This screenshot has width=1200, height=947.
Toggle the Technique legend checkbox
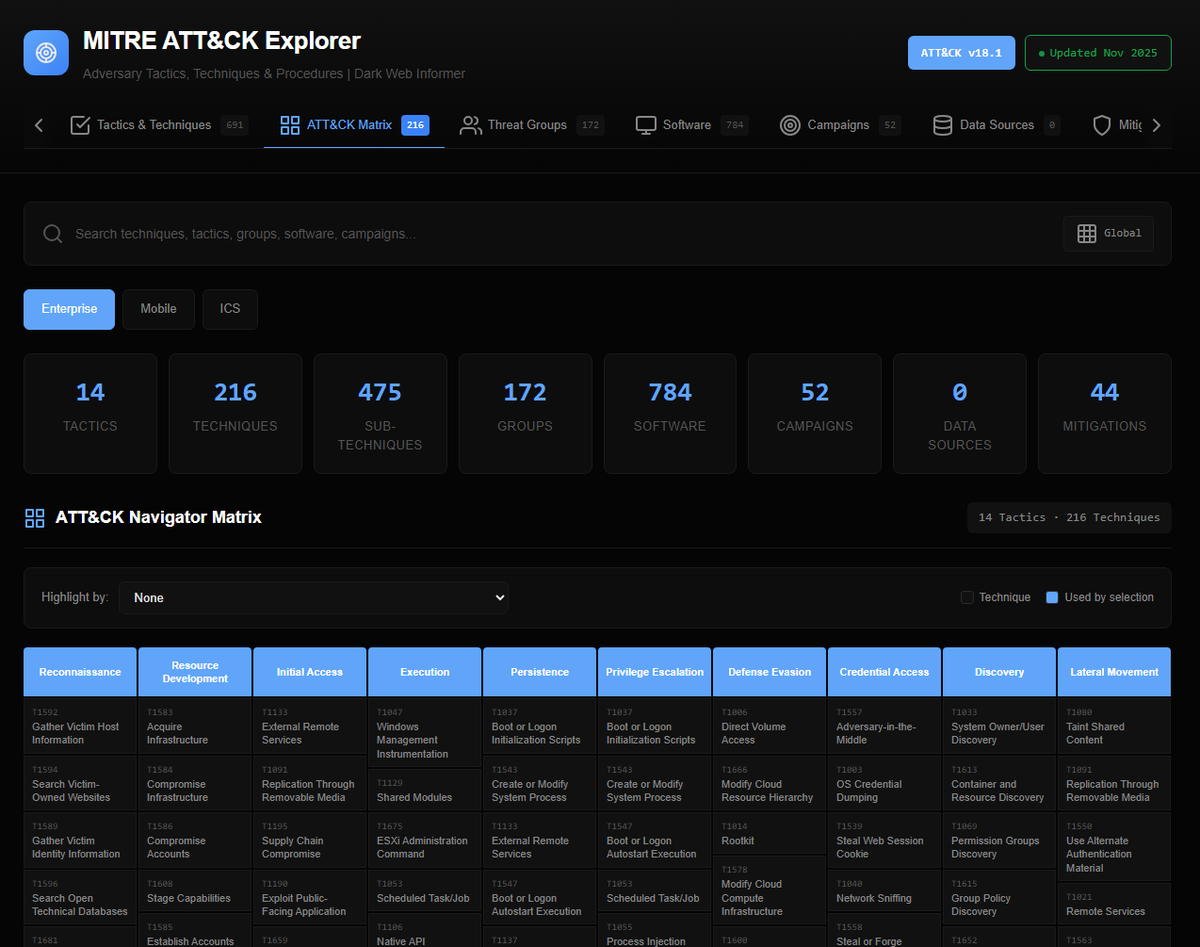[x=967, y=597]
